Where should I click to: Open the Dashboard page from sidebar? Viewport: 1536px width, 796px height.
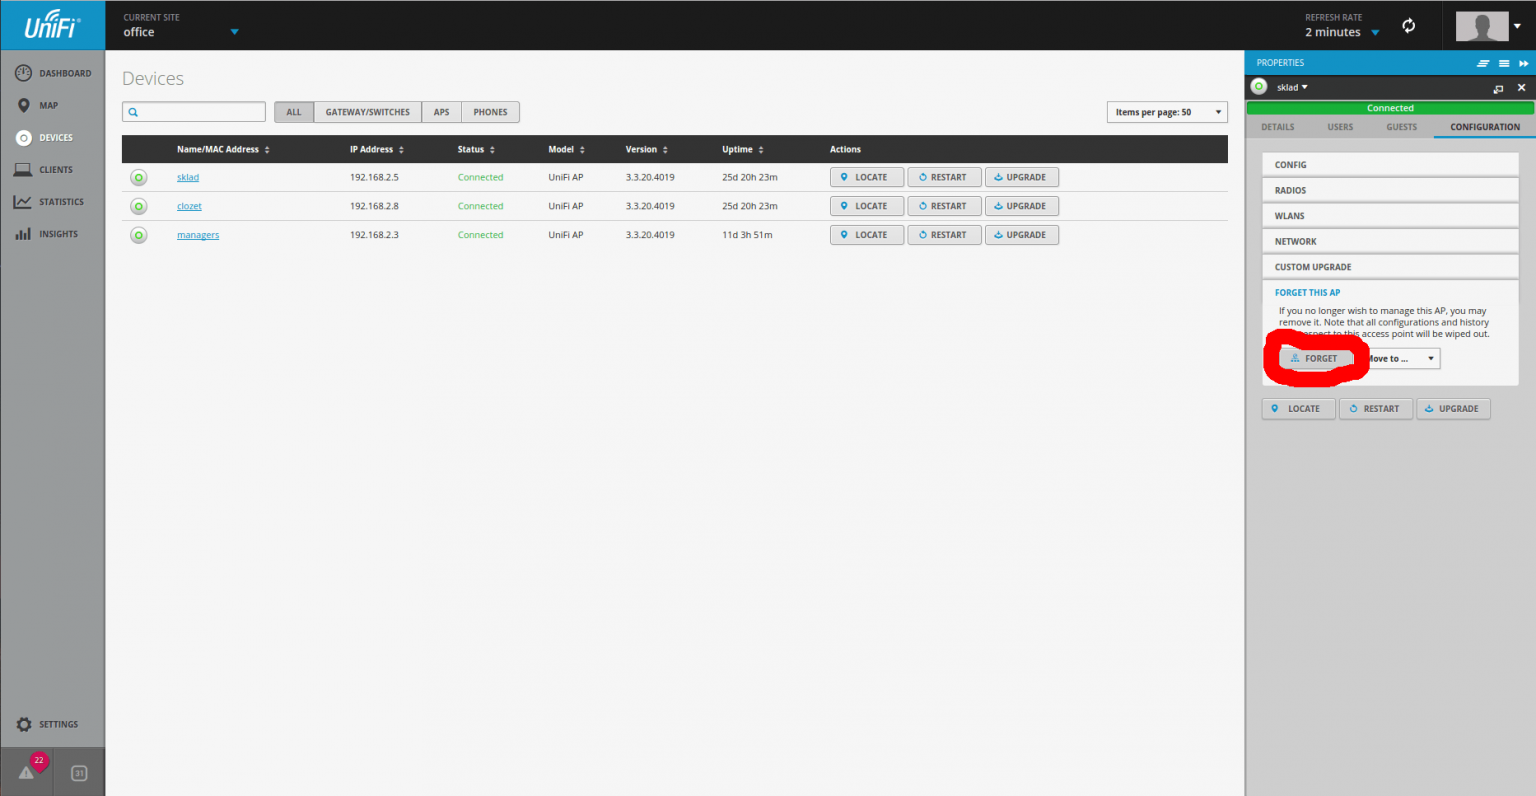tap(53, 73)
